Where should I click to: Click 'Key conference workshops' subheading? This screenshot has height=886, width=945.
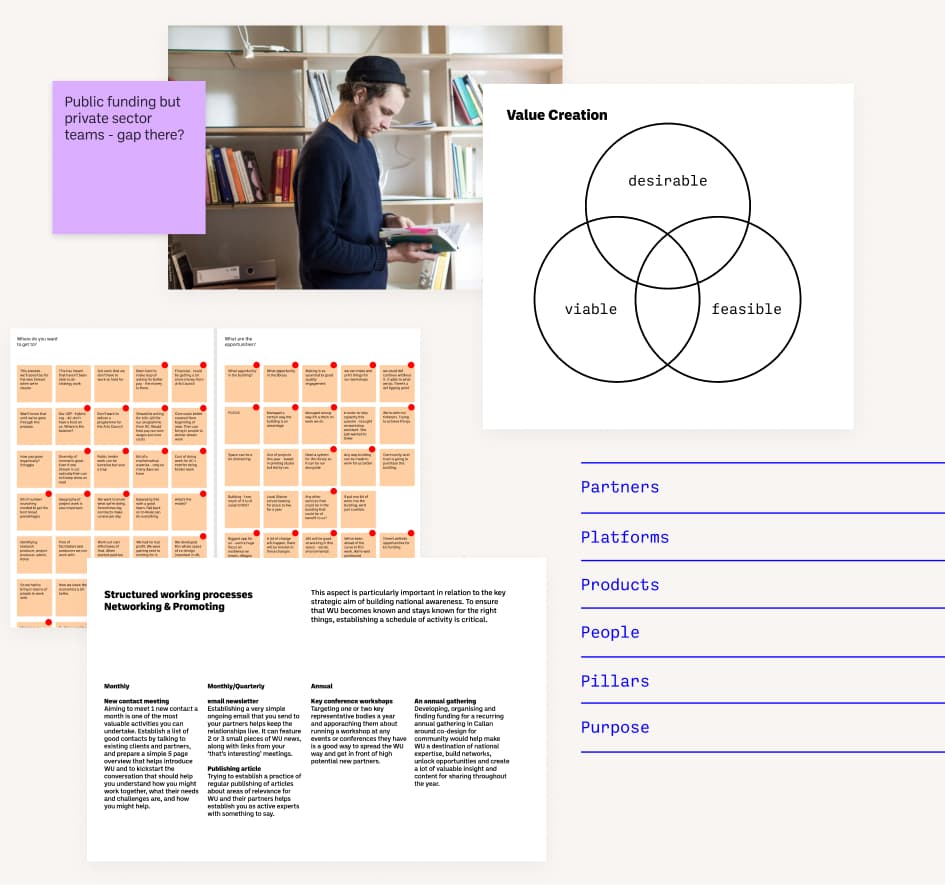[351, 701]
